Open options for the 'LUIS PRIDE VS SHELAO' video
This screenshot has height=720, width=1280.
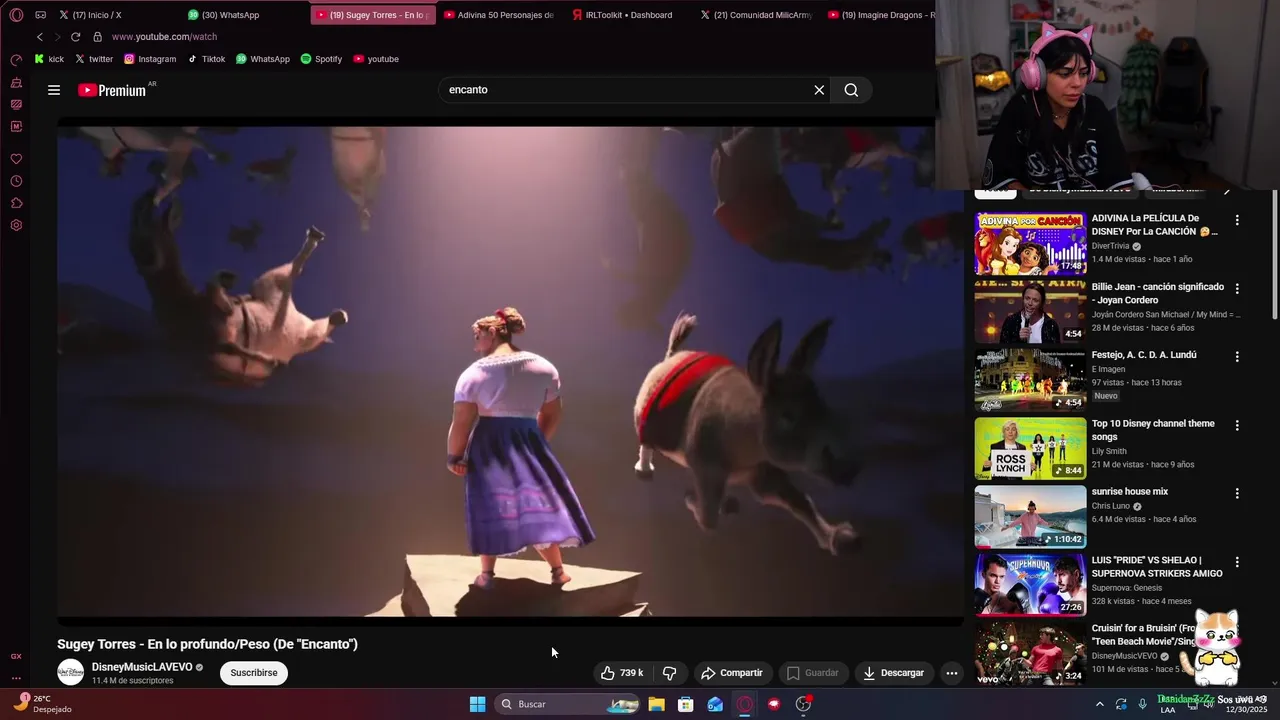1237,562
